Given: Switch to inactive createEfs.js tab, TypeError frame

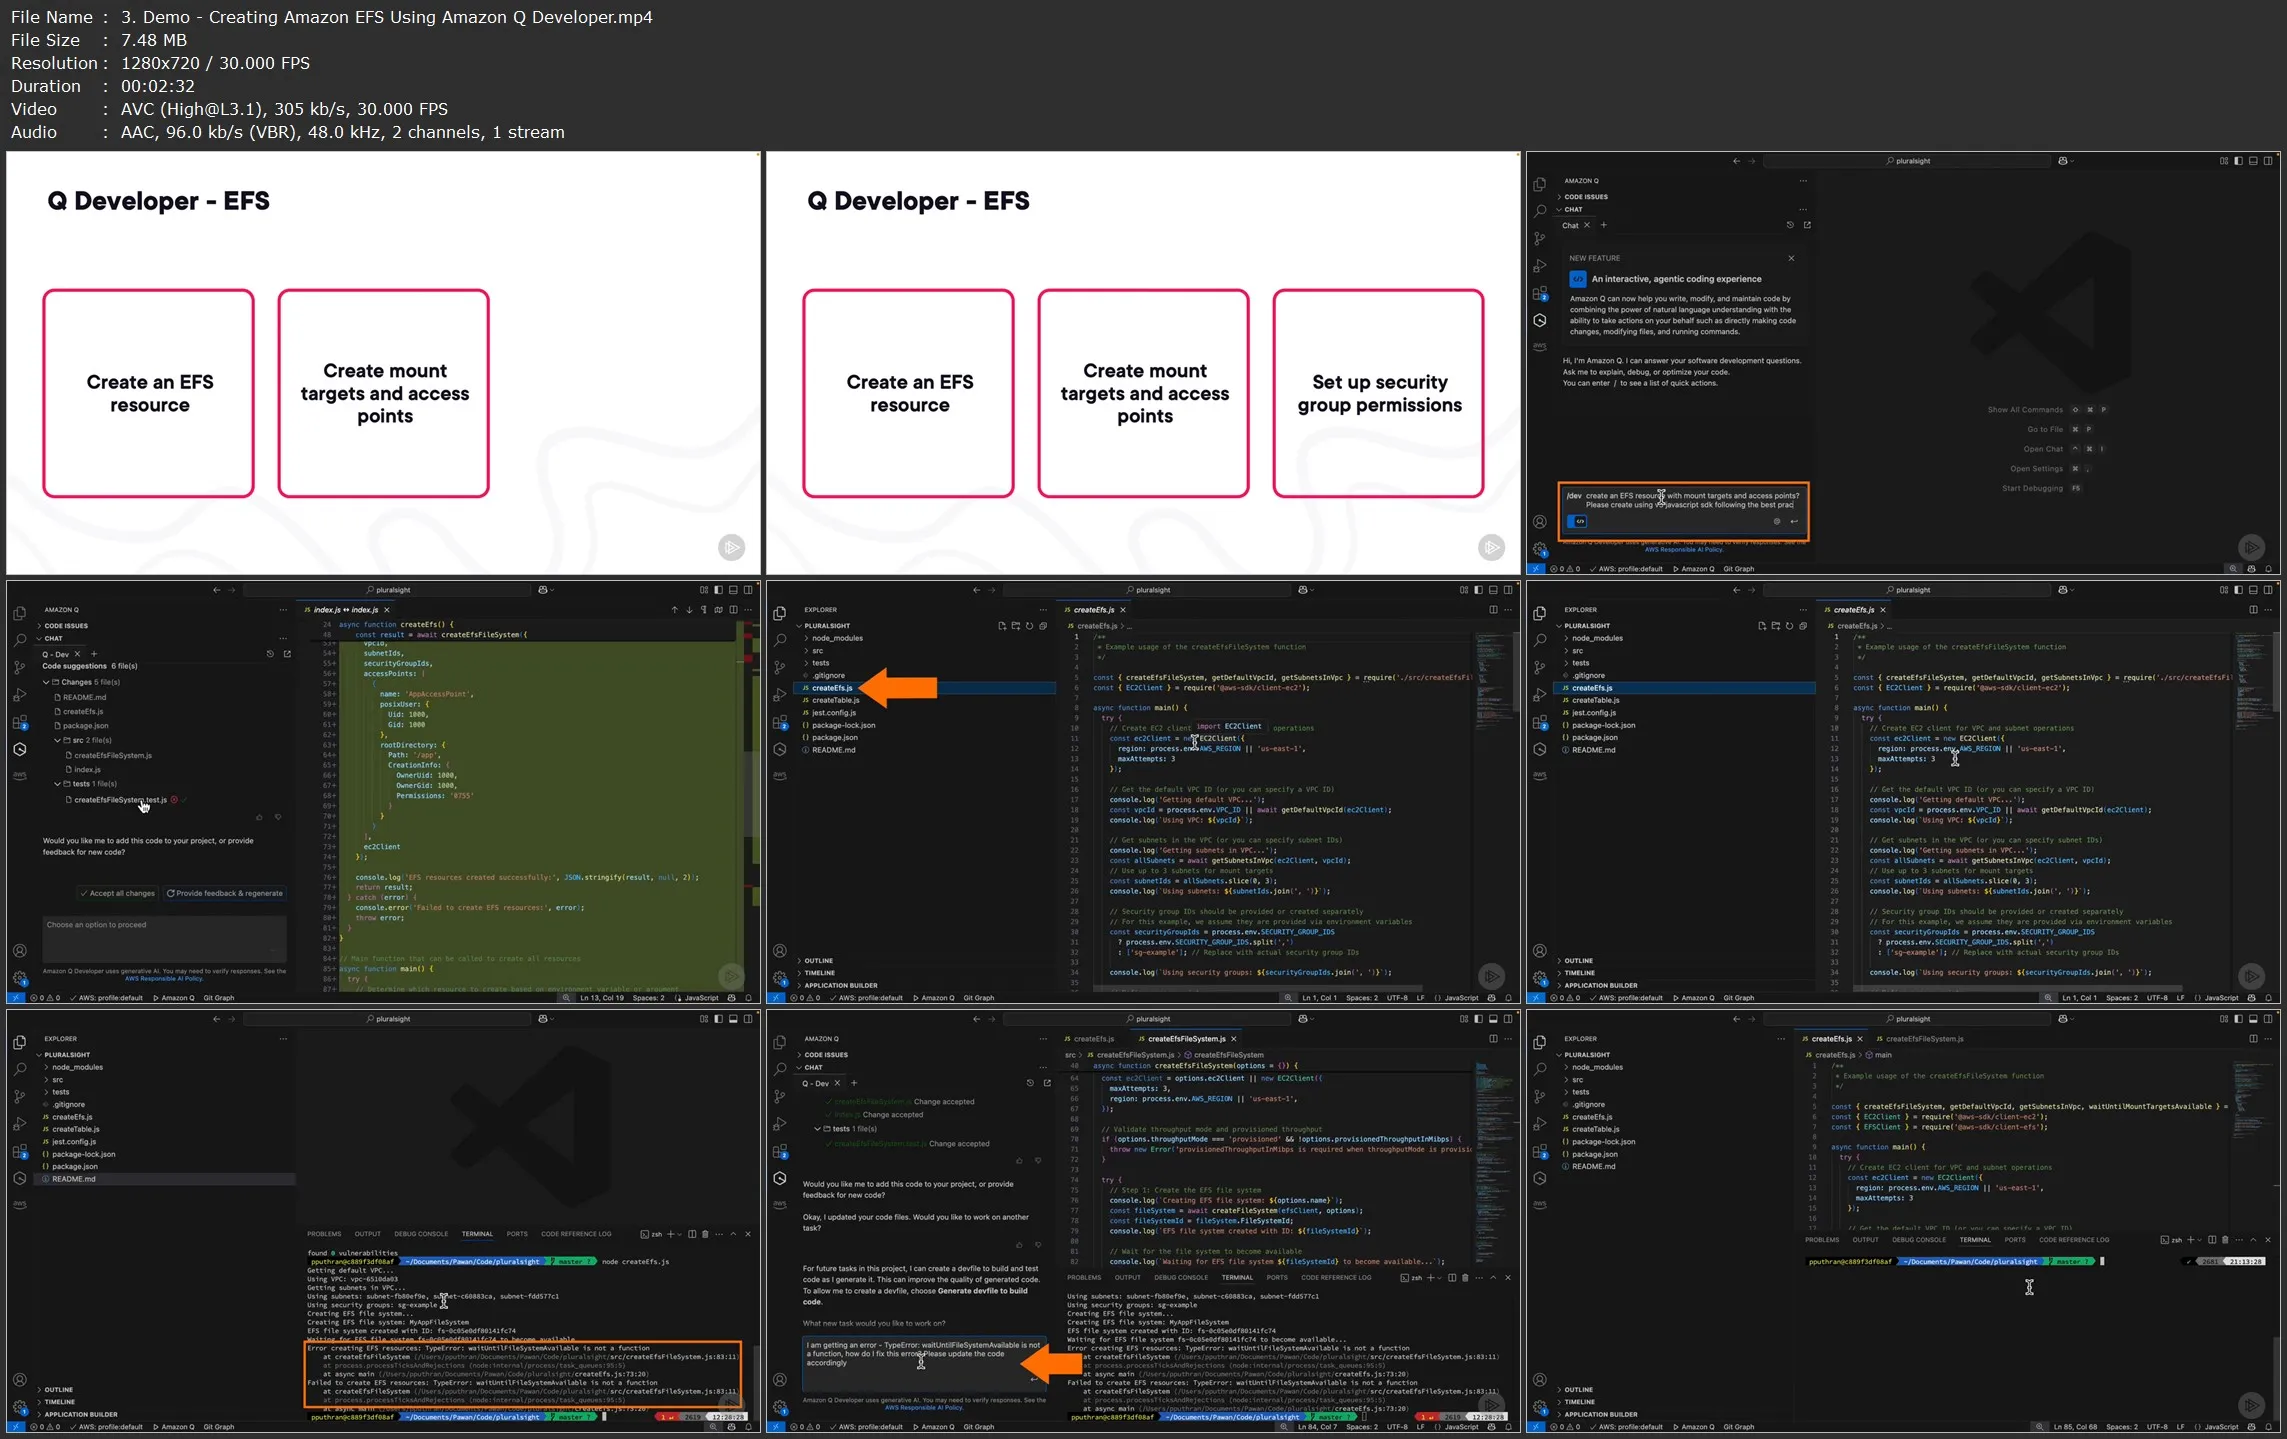Looking at the screenshot, I should (x=1093, y=1038).
